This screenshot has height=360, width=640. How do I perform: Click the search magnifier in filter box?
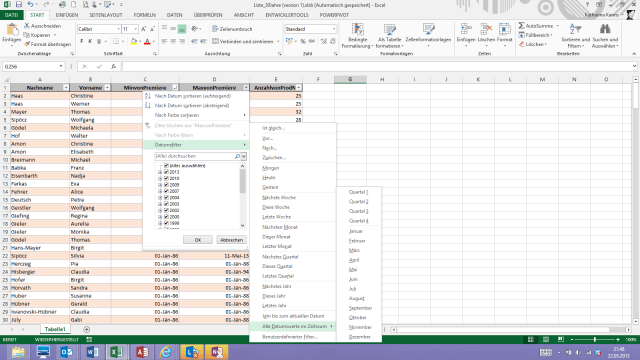point(237,156)
